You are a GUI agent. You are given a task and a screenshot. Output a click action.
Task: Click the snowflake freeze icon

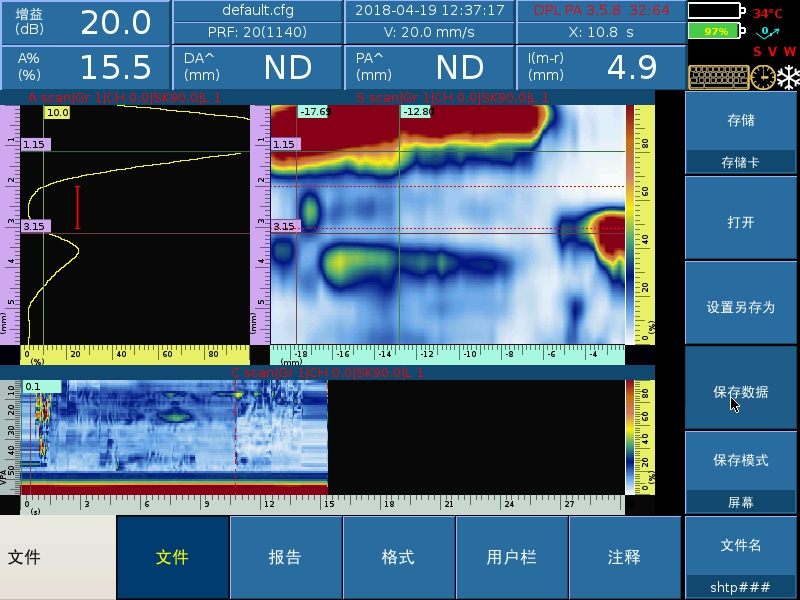pos(788,77)
